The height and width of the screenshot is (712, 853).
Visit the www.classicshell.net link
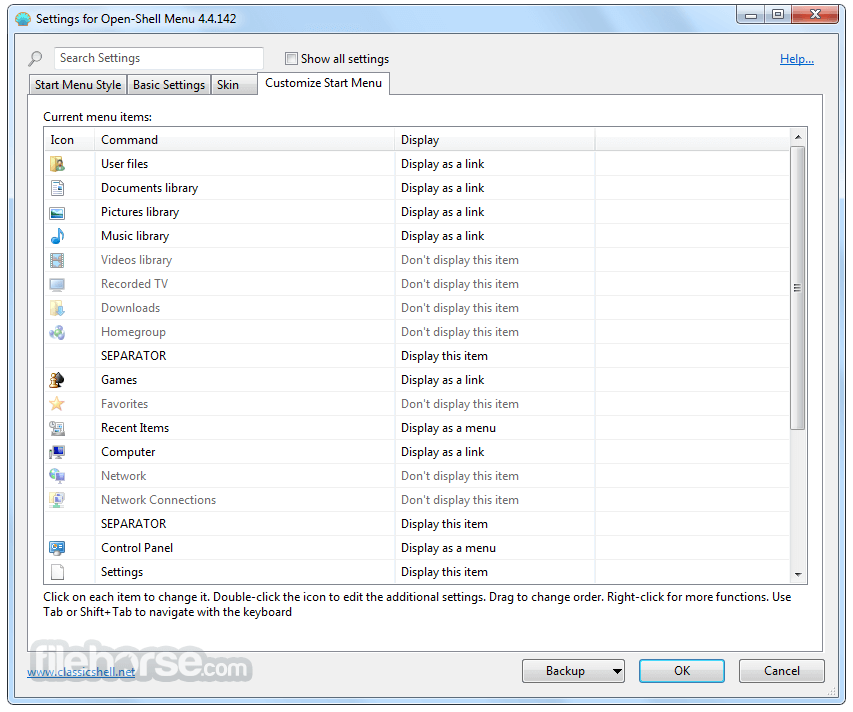point(81,672)
